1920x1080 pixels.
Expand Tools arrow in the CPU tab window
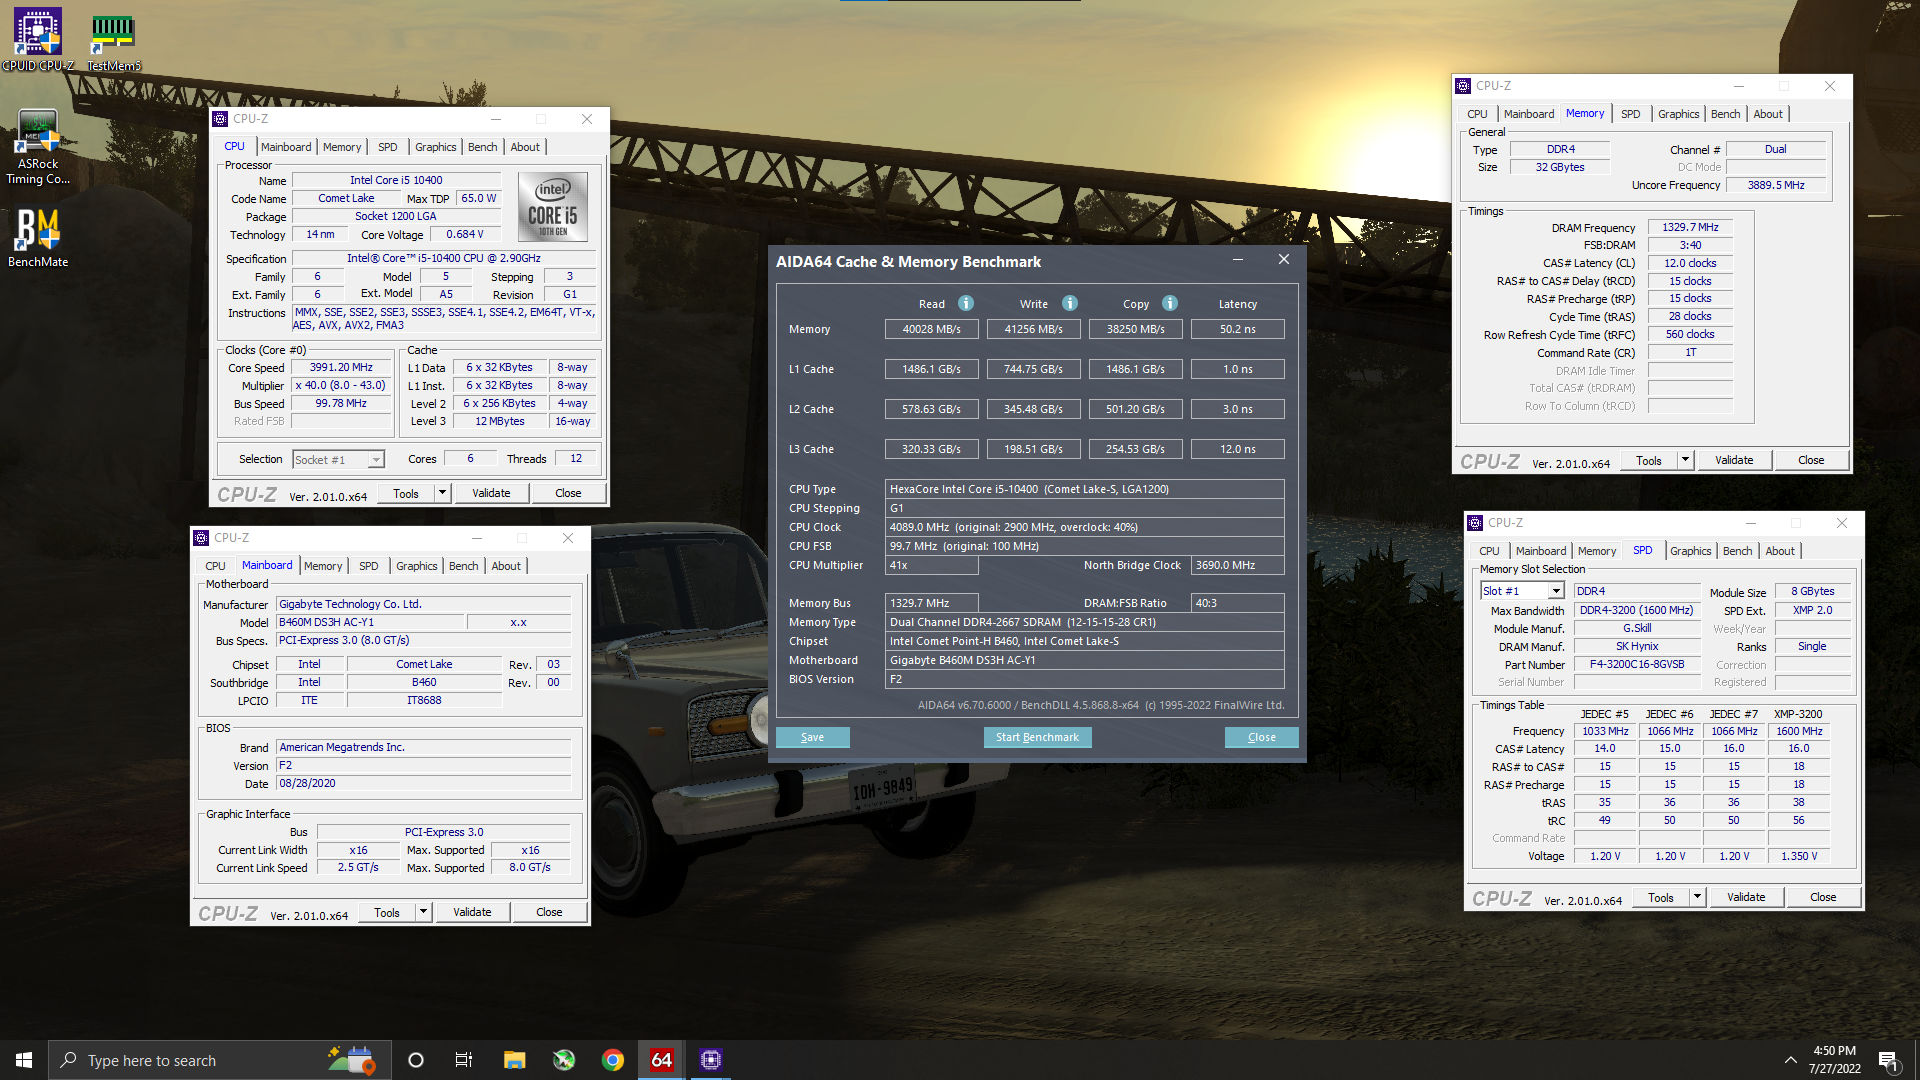point(442,493)
